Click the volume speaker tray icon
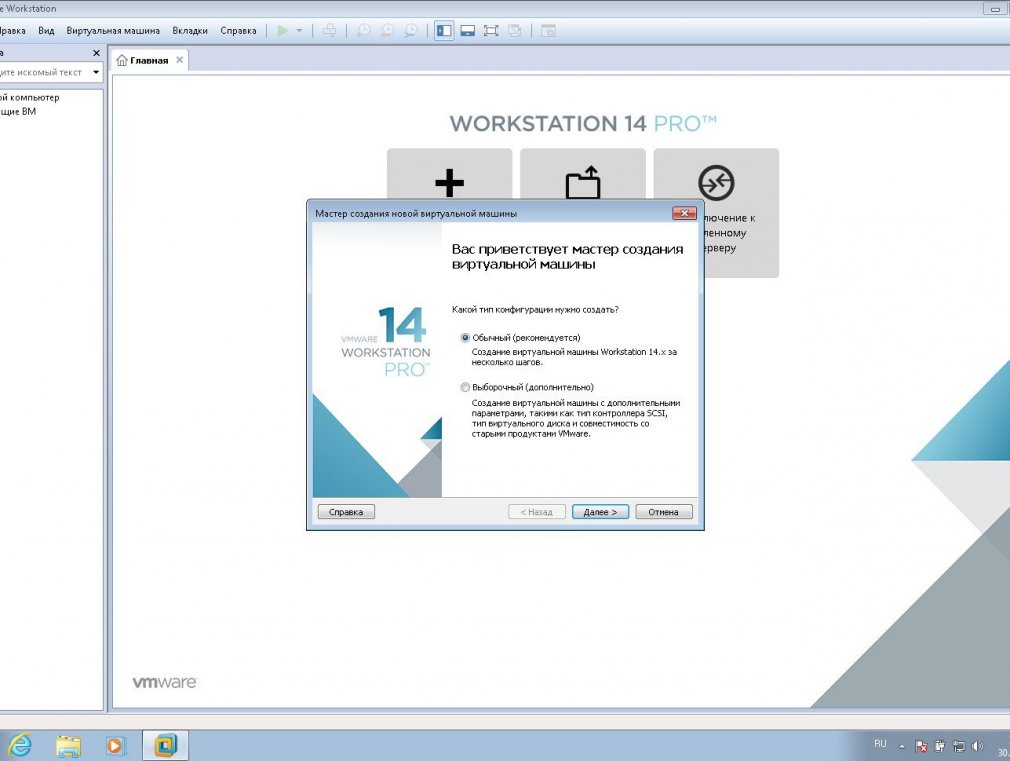This screenshot has width=1010, height=761. (977, 746)
